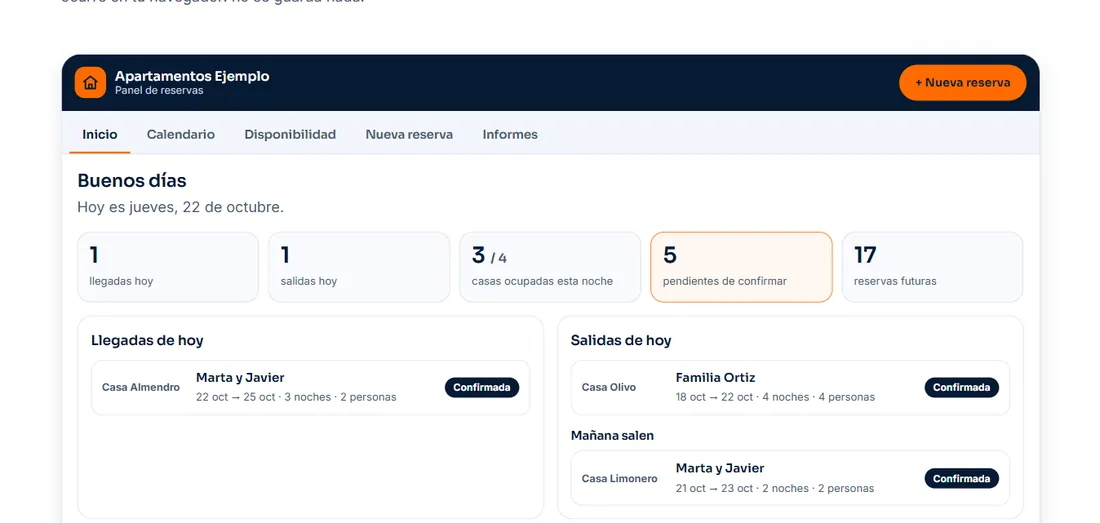Open the Inicio tab
This screenshot has height=523, width=1100.
tap(100, 135)
